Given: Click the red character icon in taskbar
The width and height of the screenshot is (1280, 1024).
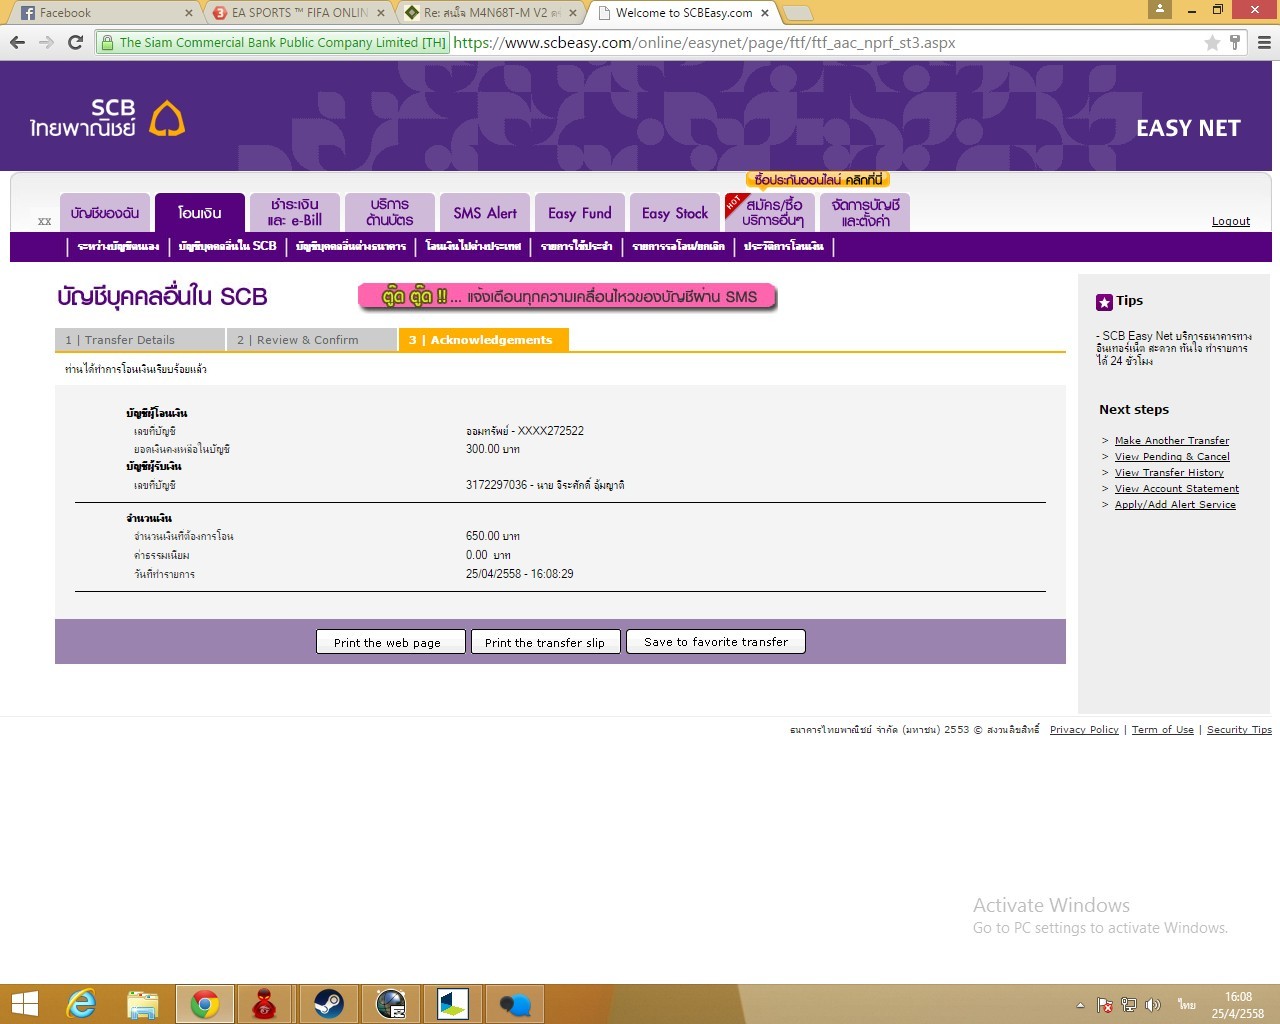Looking at the screenshot, I should click(x=264, y=1004).
